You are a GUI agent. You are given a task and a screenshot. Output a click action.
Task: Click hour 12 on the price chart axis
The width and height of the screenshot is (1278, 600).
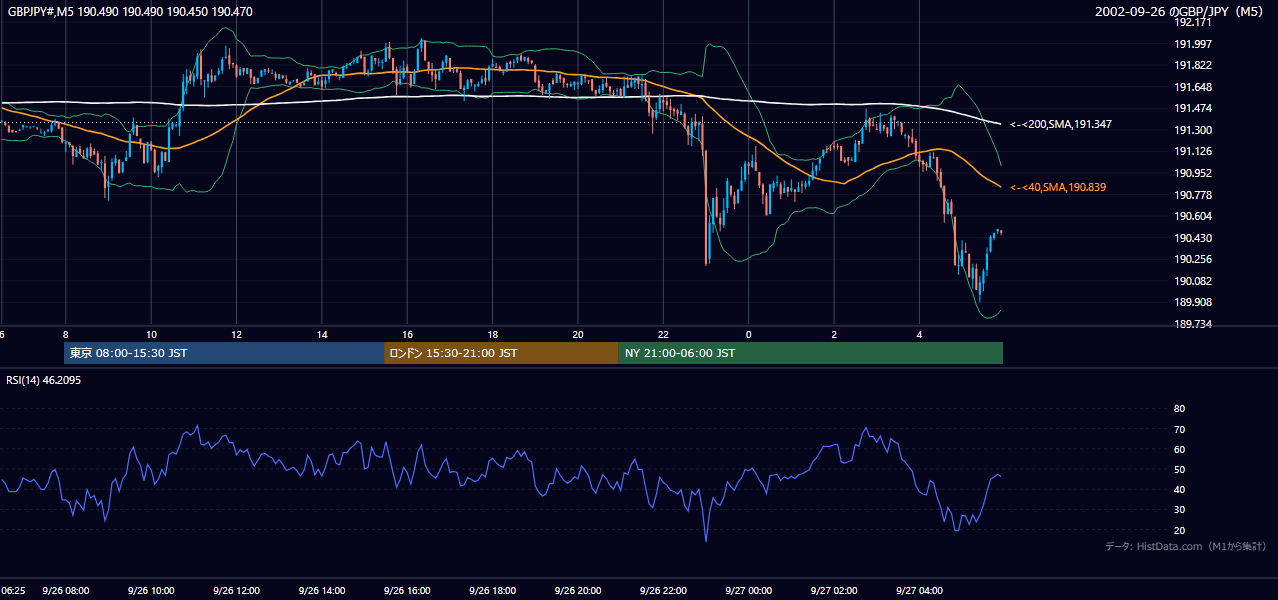tap(237, 334)
